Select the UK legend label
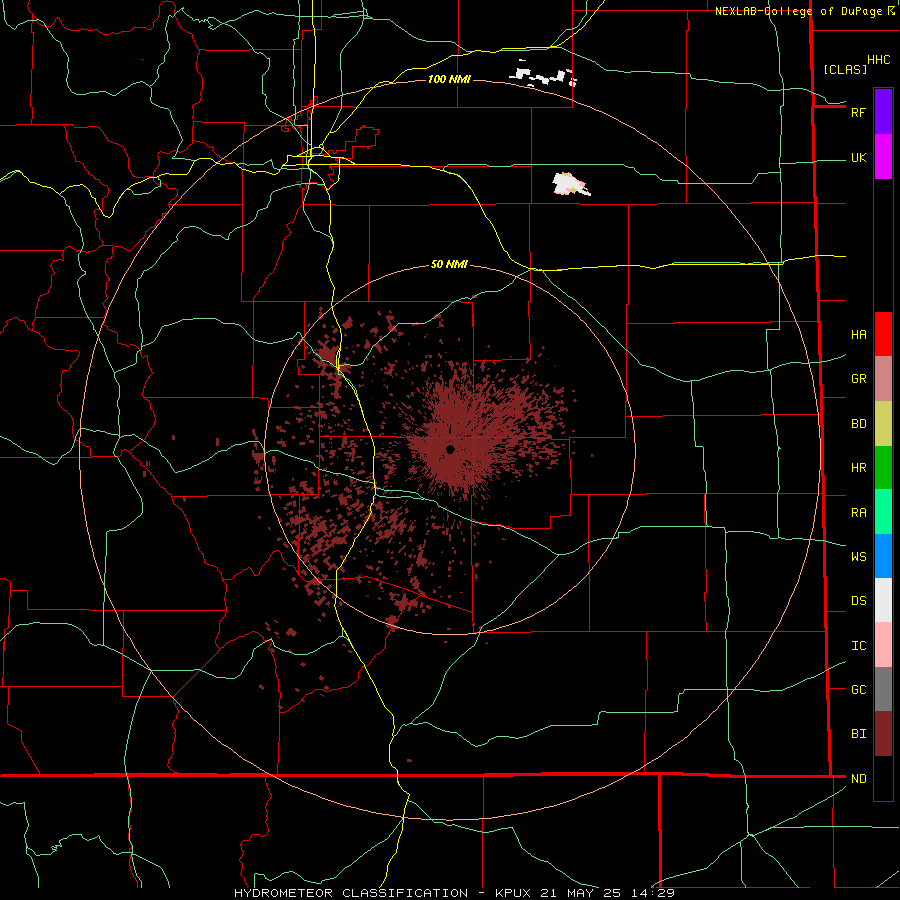Image resolution: width=900 pixels, height=900 pixels. tap(858, 157)
